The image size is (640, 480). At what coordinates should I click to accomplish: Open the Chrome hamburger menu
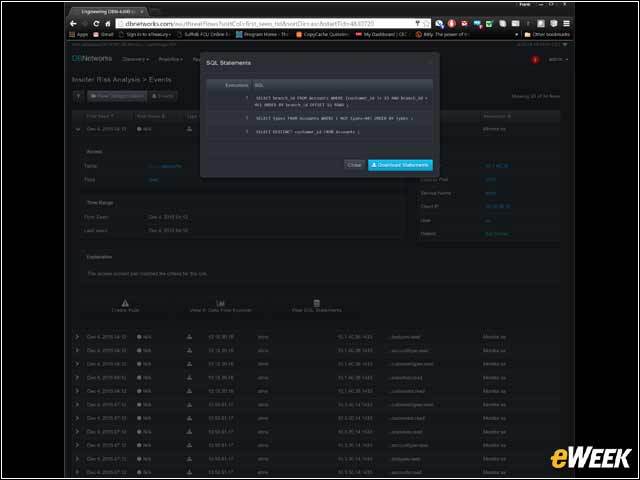[x=566, y=24]
